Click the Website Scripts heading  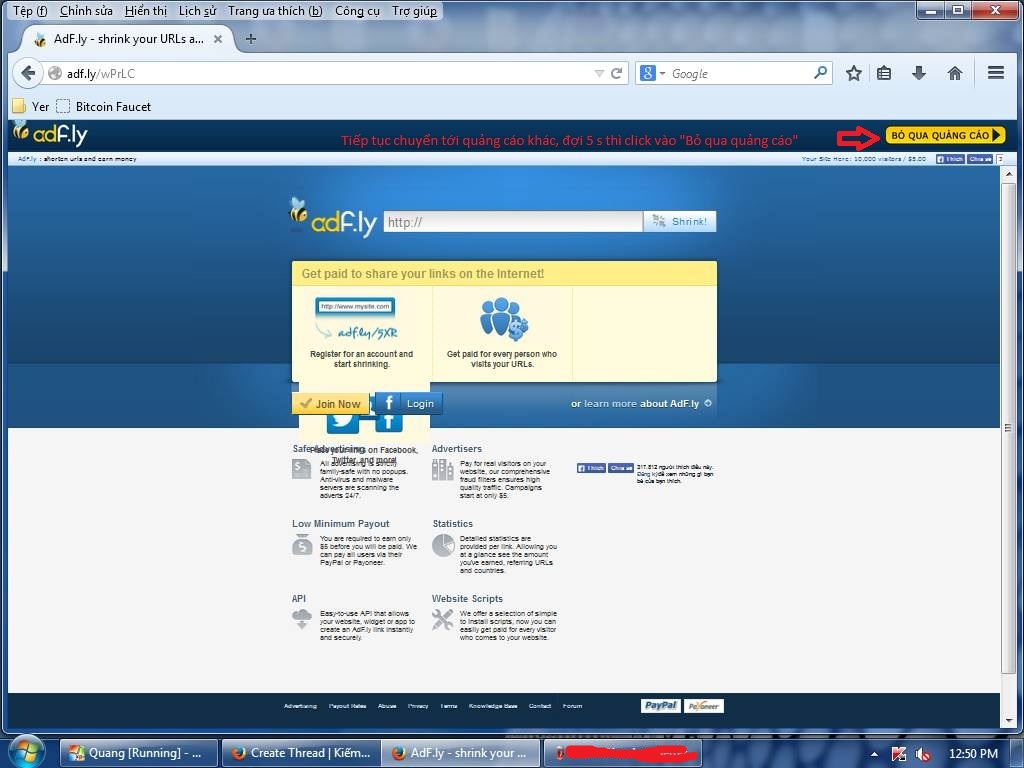pos(467,598)
